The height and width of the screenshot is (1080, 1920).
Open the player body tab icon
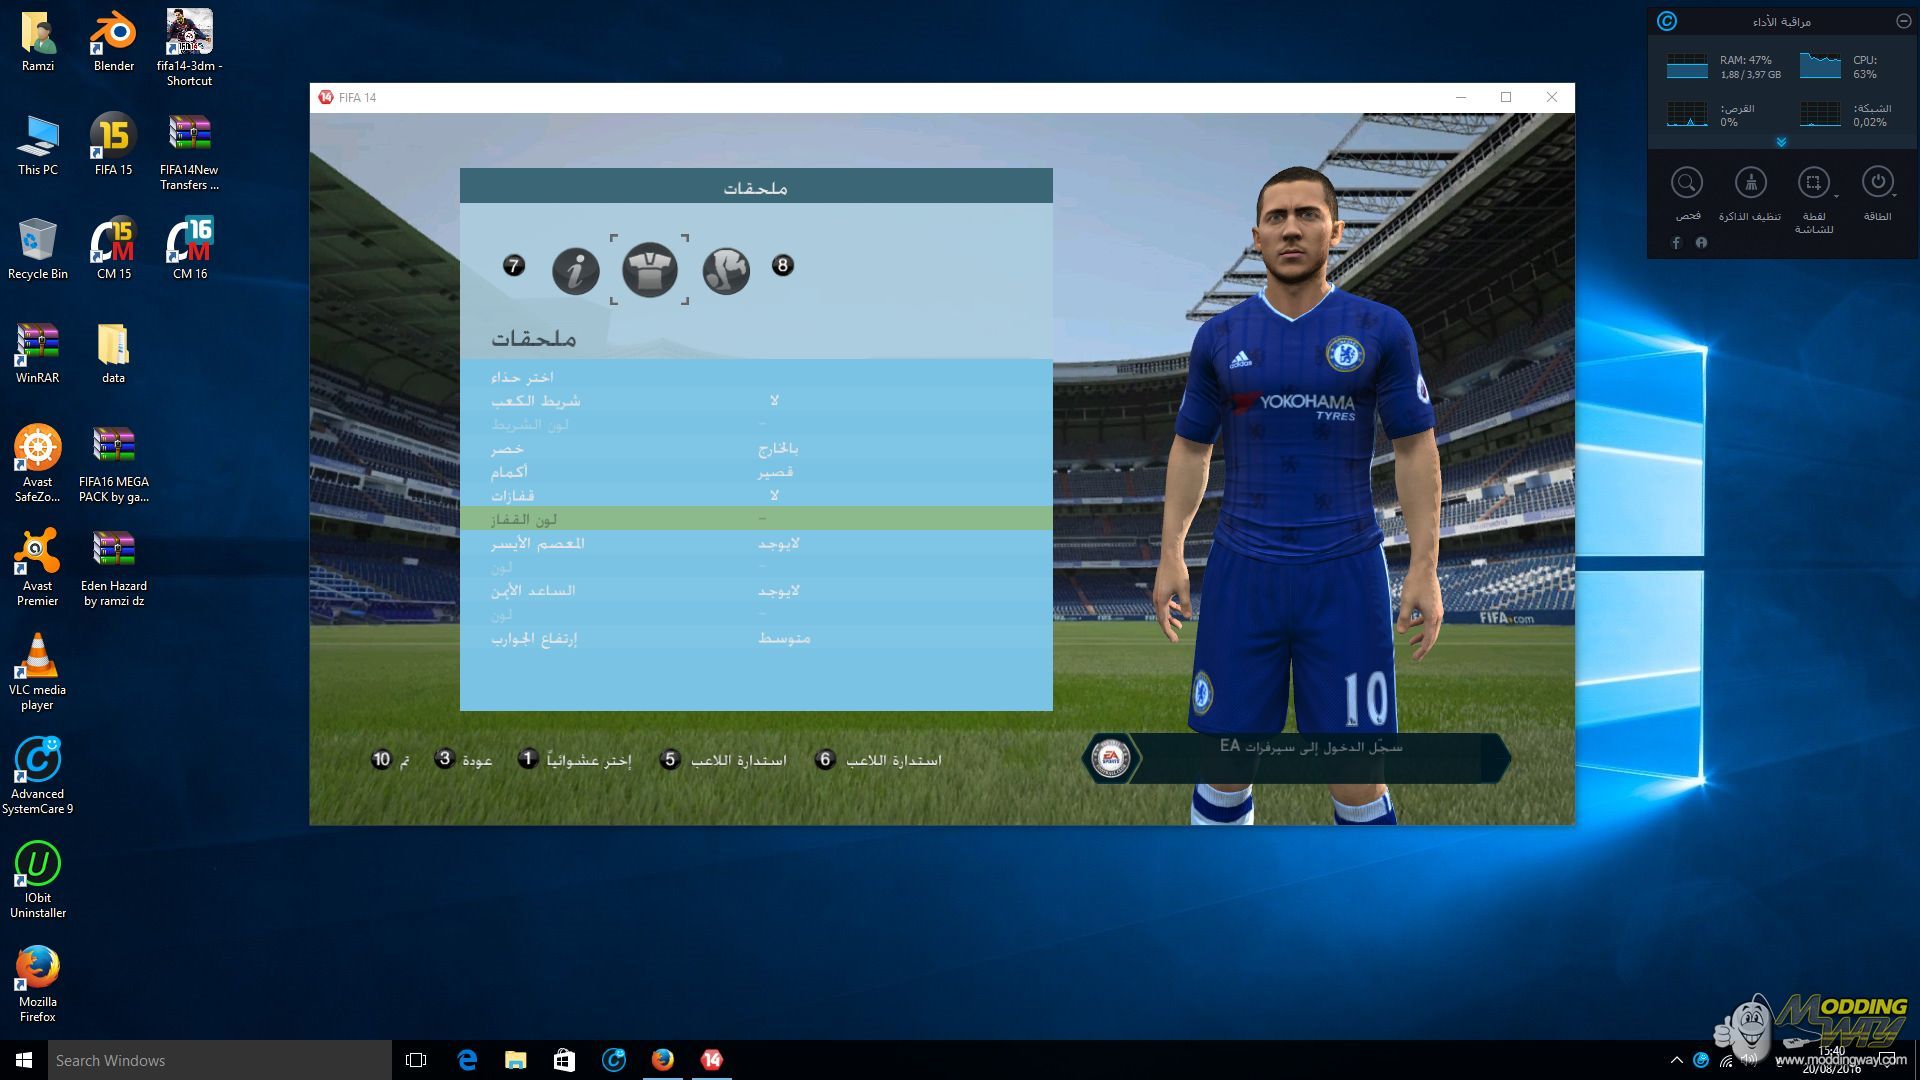point(726,270)
